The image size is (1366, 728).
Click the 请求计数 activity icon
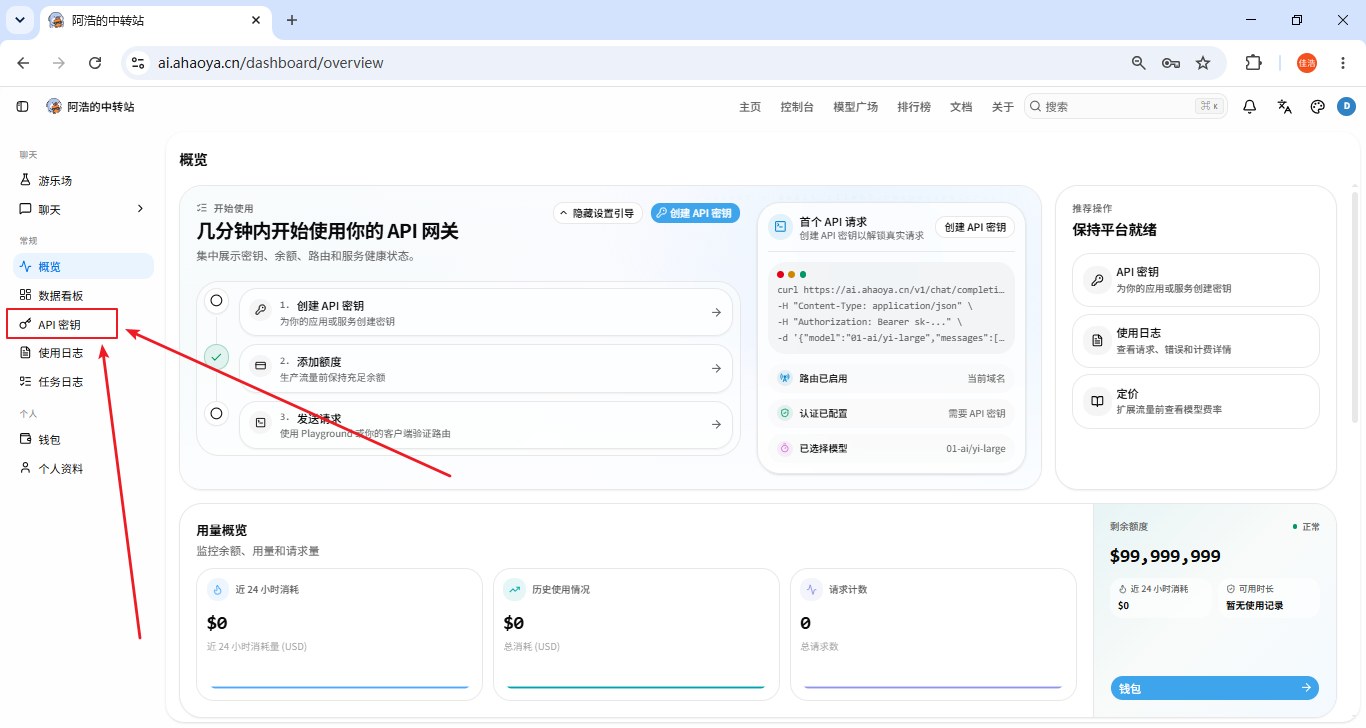[x=811, y=589]
